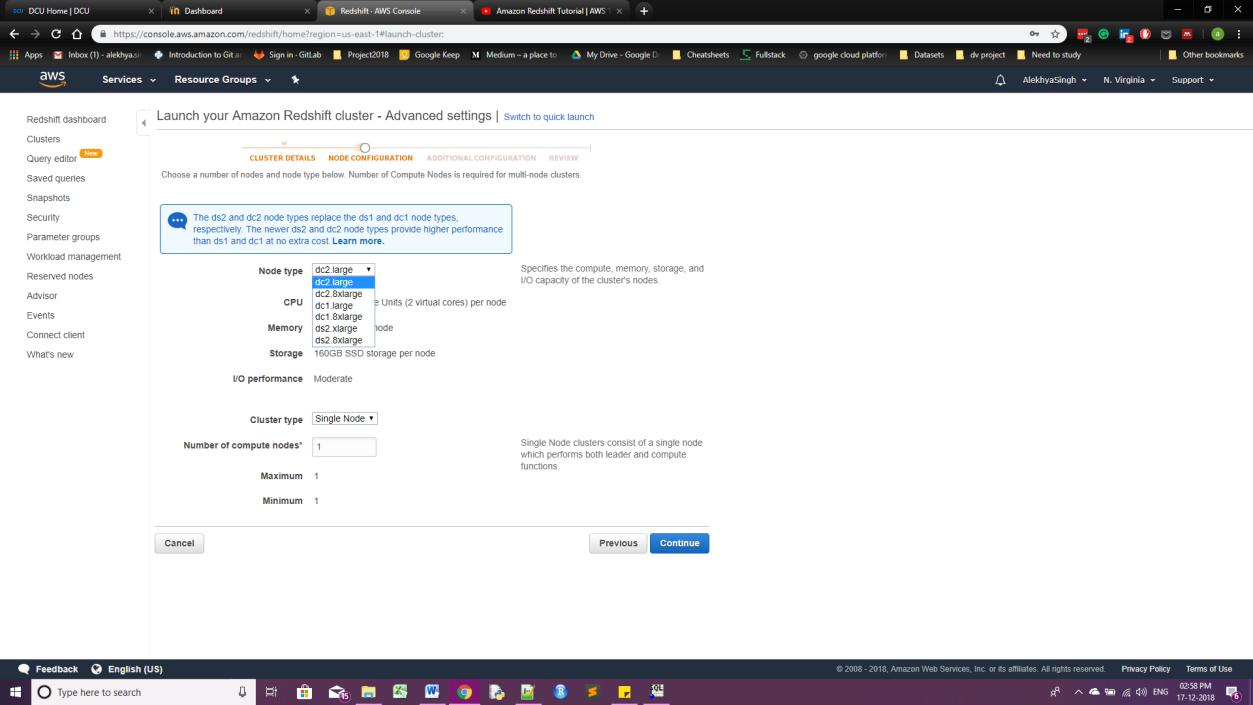Viewport: 1253px width, 705px height.
Task: Click the AWS home logo
Action: 52,77
